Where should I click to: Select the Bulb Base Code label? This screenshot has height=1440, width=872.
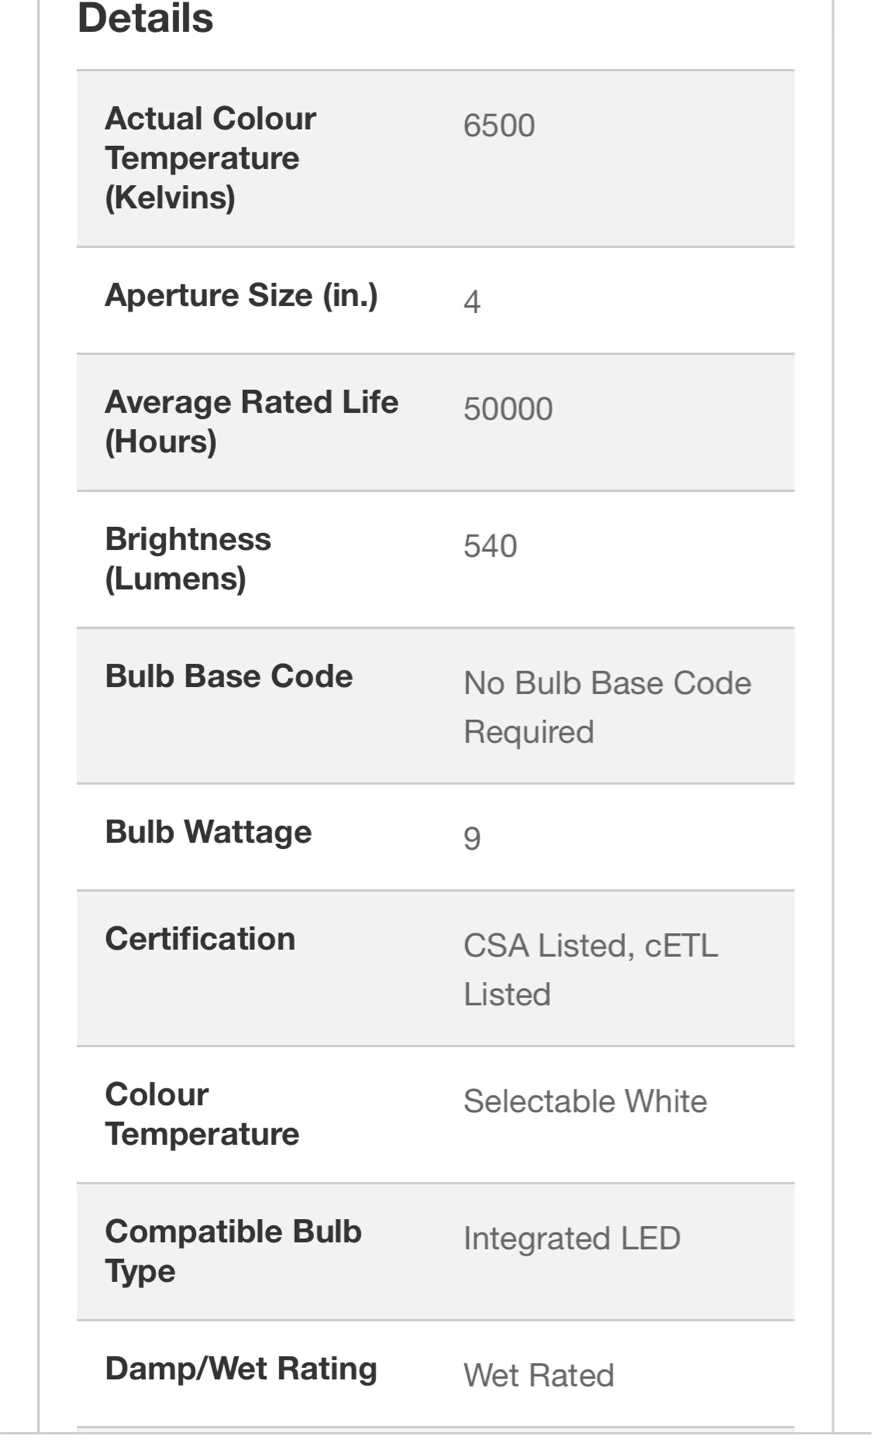point(229,676)
